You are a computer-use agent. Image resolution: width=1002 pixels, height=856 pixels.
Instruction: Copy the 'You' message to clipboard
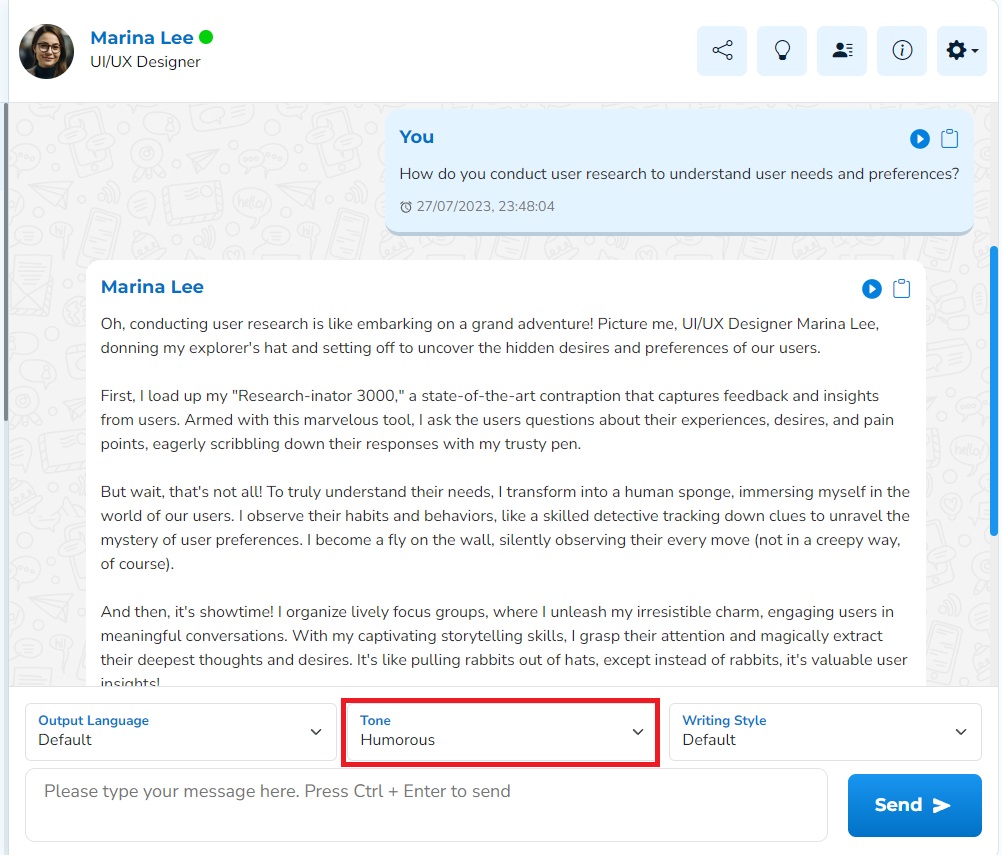(950, 139)
